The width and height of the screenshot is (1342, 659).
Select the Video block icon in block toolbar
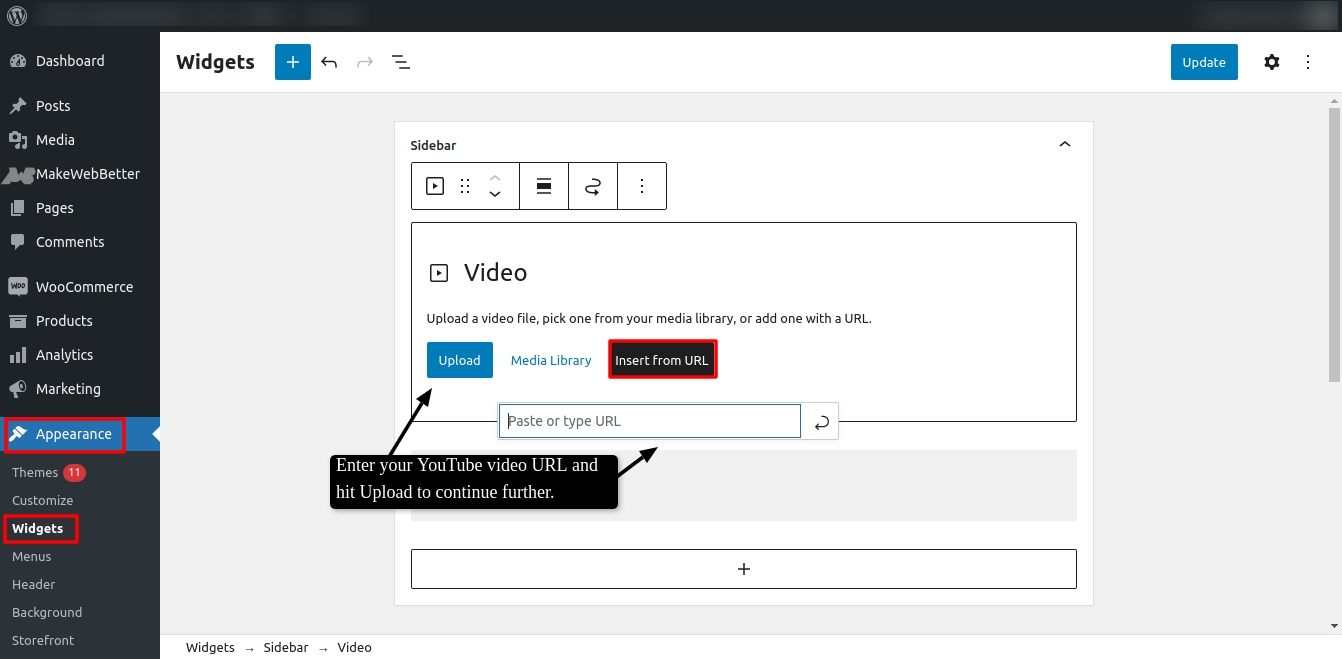coord(434,186)
